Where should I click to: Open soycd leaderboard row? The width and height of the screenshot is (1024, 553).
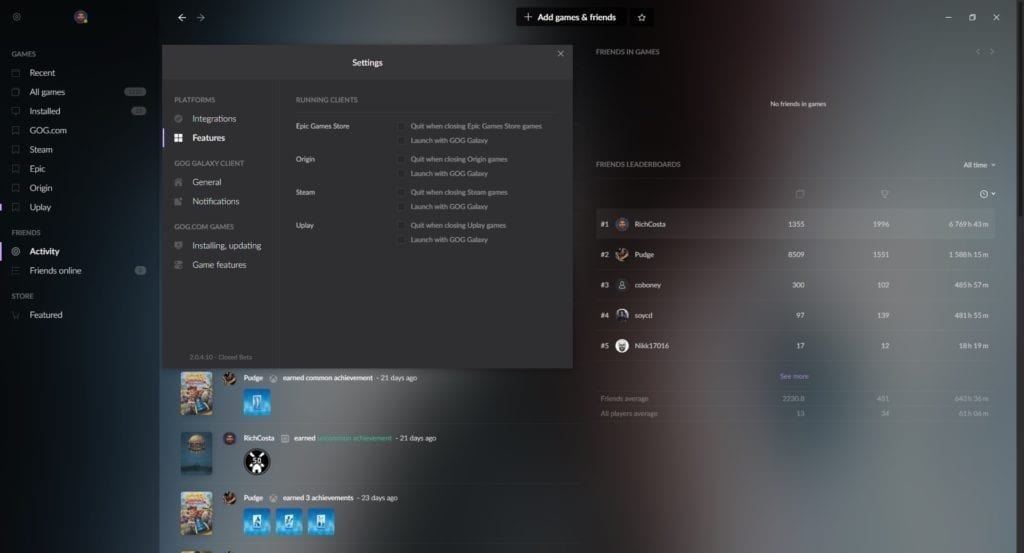coord(795,315)
